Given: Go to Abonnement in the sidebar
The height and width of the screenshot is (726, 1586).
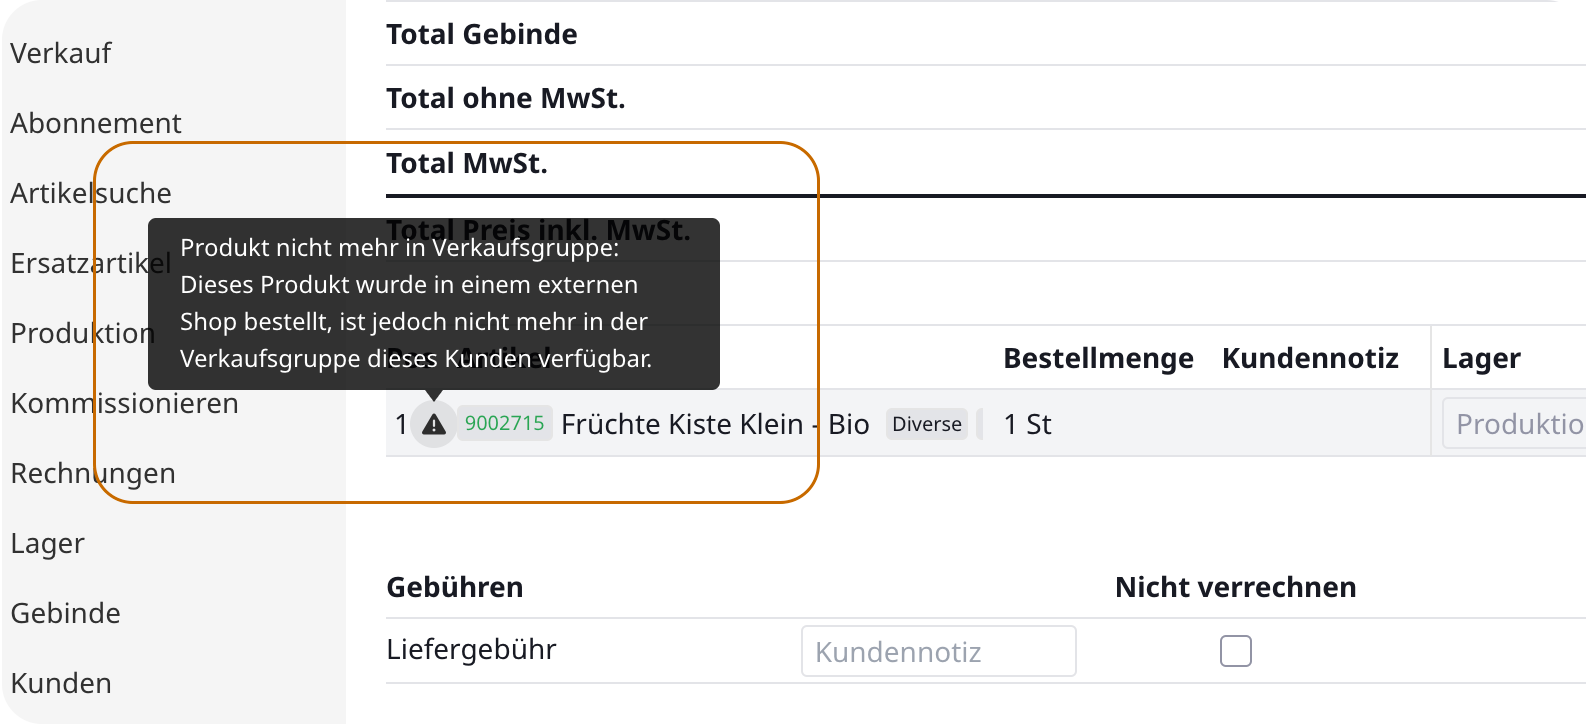Looking at the screenshot, I should (x=96, y=123).
